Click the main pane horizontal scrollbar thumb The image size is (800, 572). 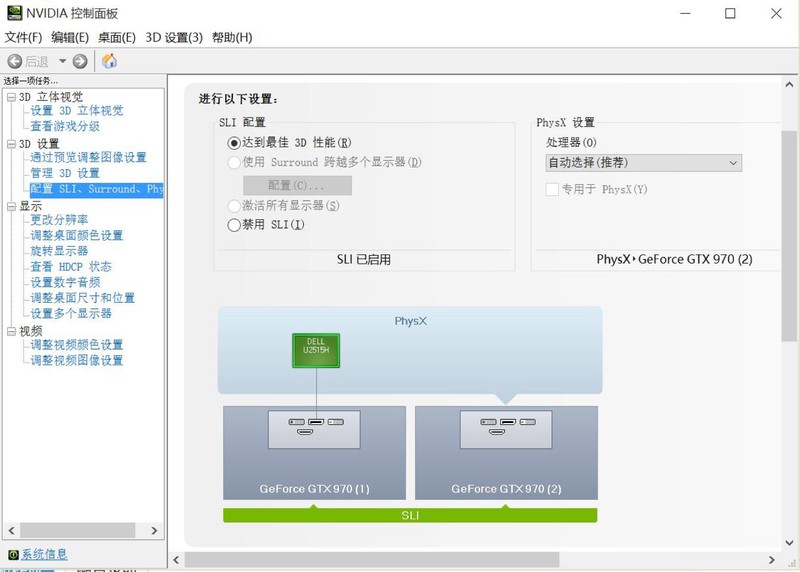(x=372, y=560)
